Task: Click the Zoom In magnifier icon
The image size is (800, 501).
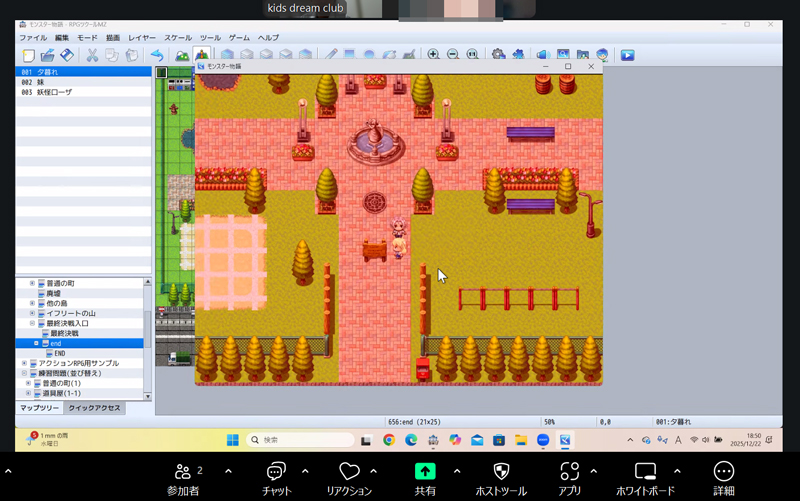Action: click(433, 55)
